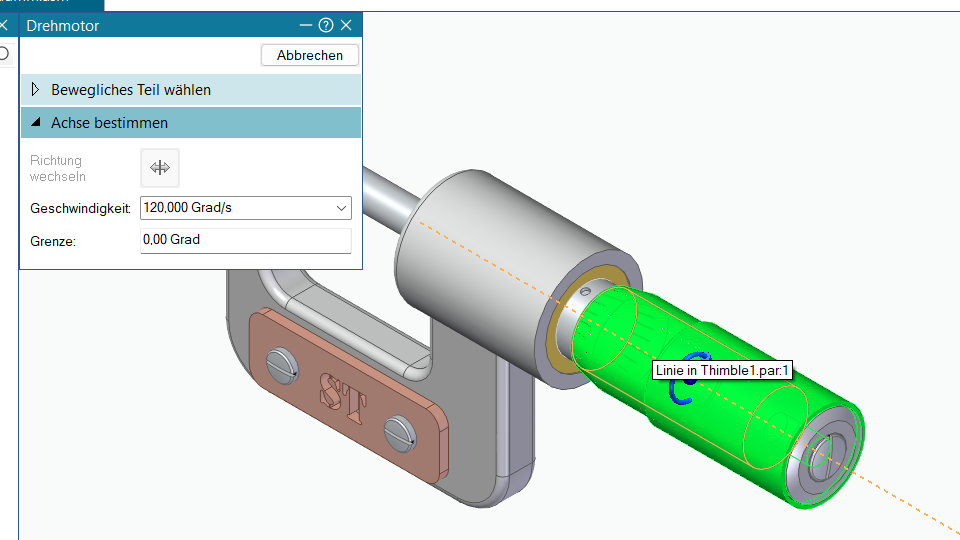The height and width of the screenshot is (540, 960).
Task: Expand the Bewegliches Teil wählen section
Action: click(191, 90)
